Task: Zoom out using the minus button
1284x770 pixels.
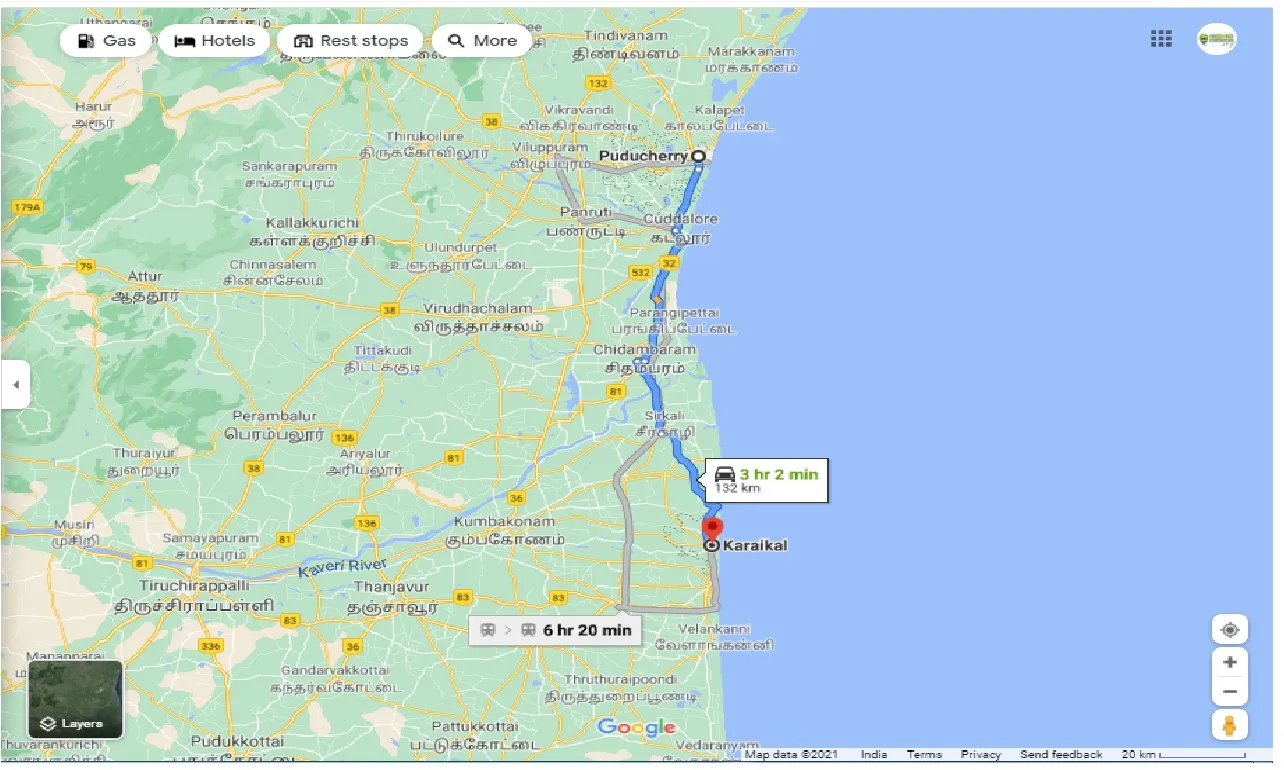Action: [x=1229, y=691]
